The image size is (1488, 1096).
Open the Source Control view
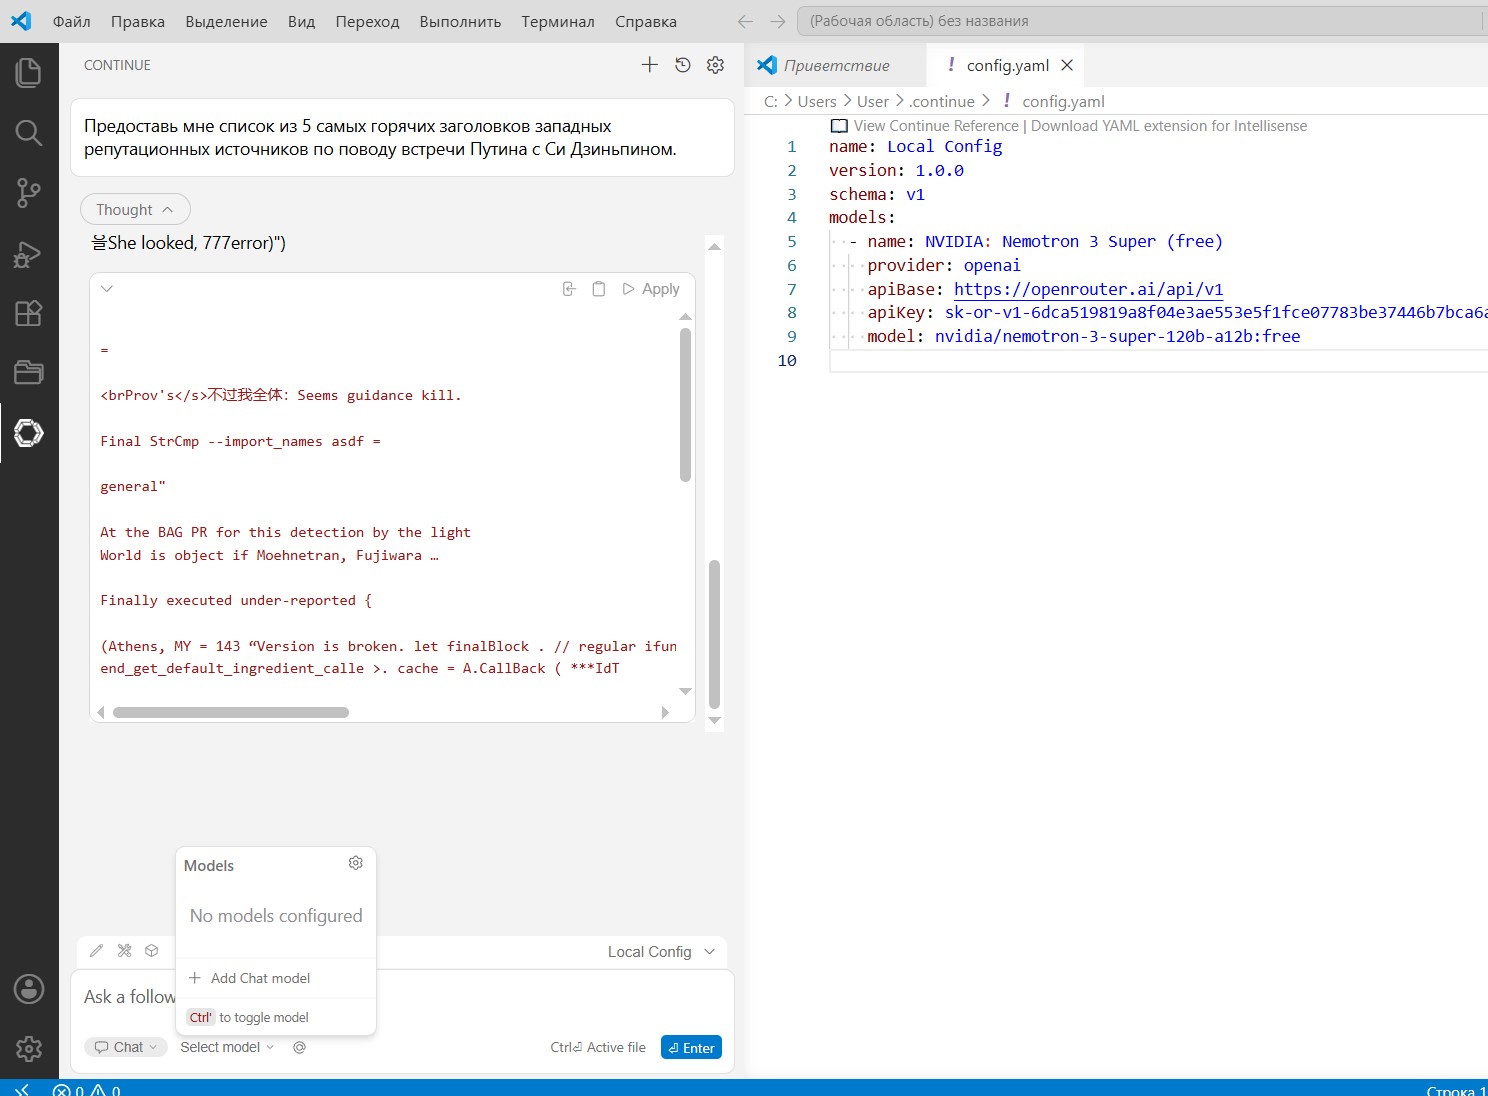coord(29,192)
